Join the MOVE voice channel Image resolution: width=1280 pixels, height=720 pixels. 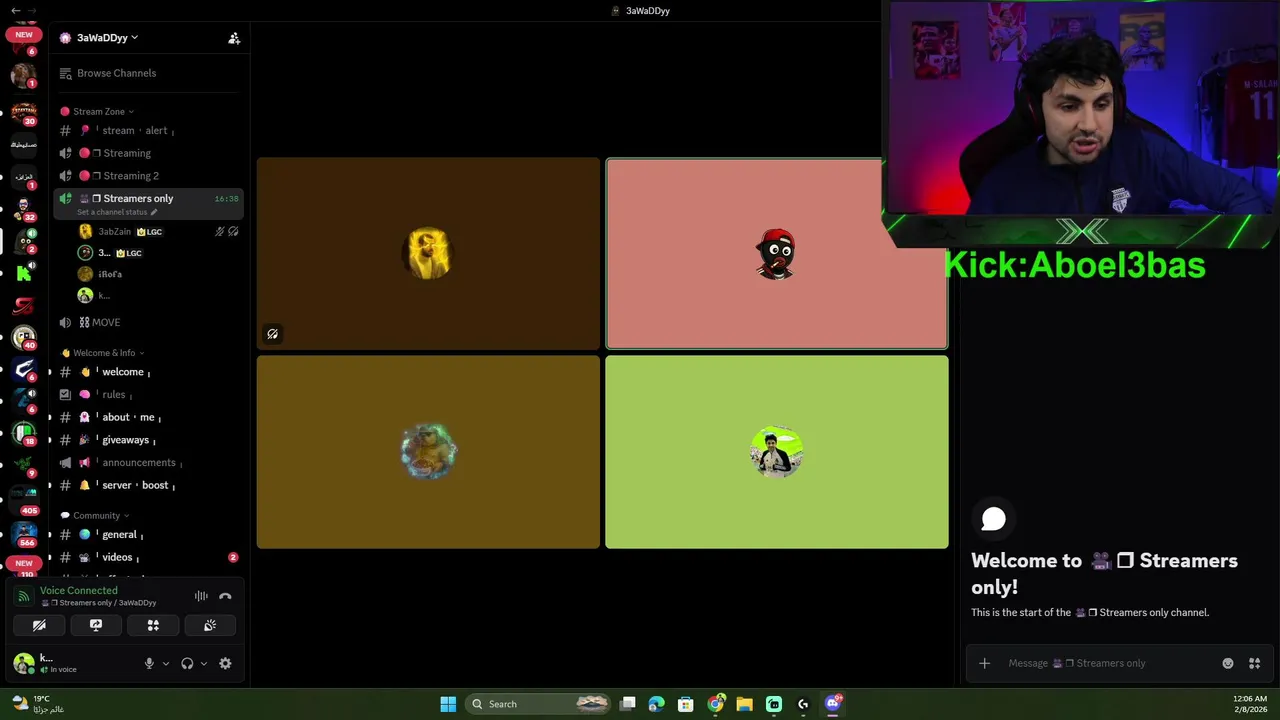[150, 322]
